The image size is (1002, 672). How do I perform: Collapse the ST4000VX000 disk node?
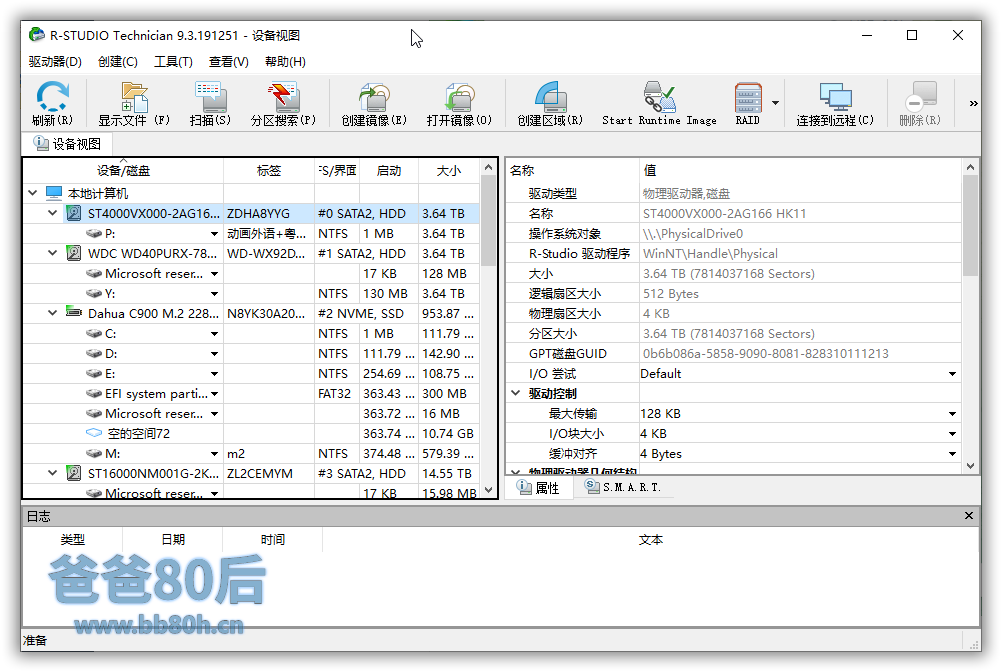(52, 213)
